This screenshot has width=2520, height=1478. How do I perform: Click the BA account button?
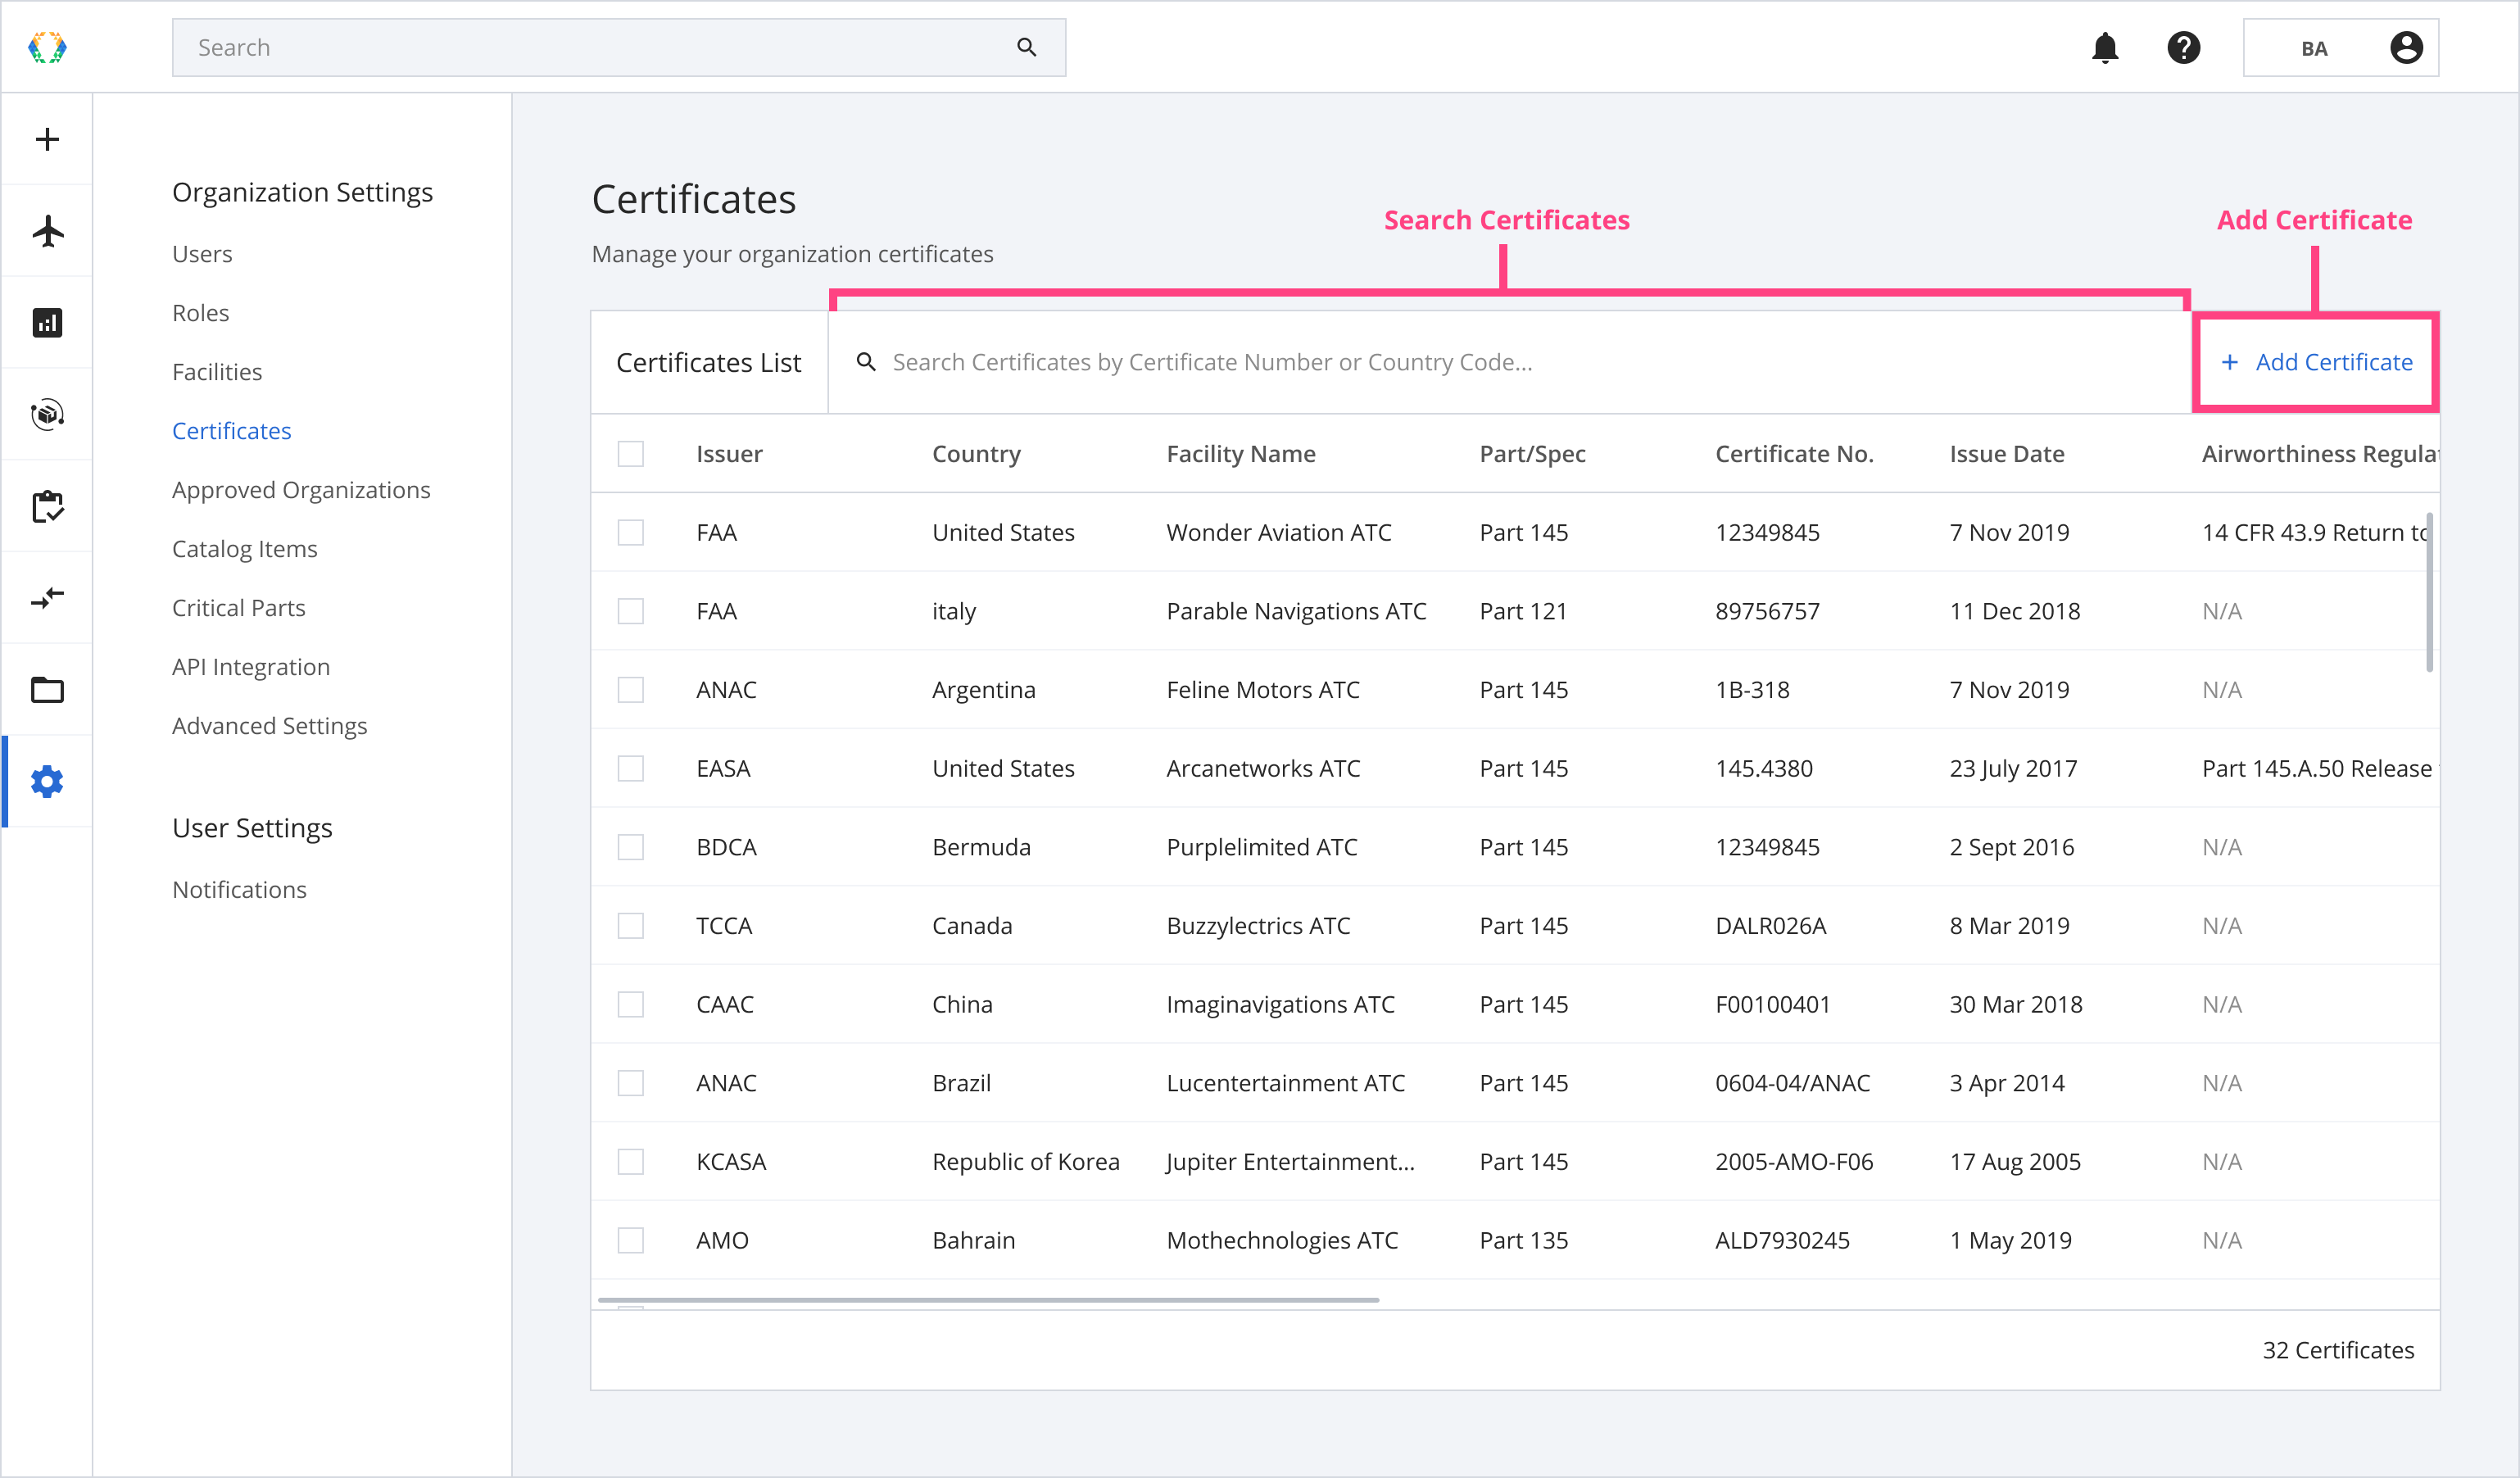[x=2341, y=47]
